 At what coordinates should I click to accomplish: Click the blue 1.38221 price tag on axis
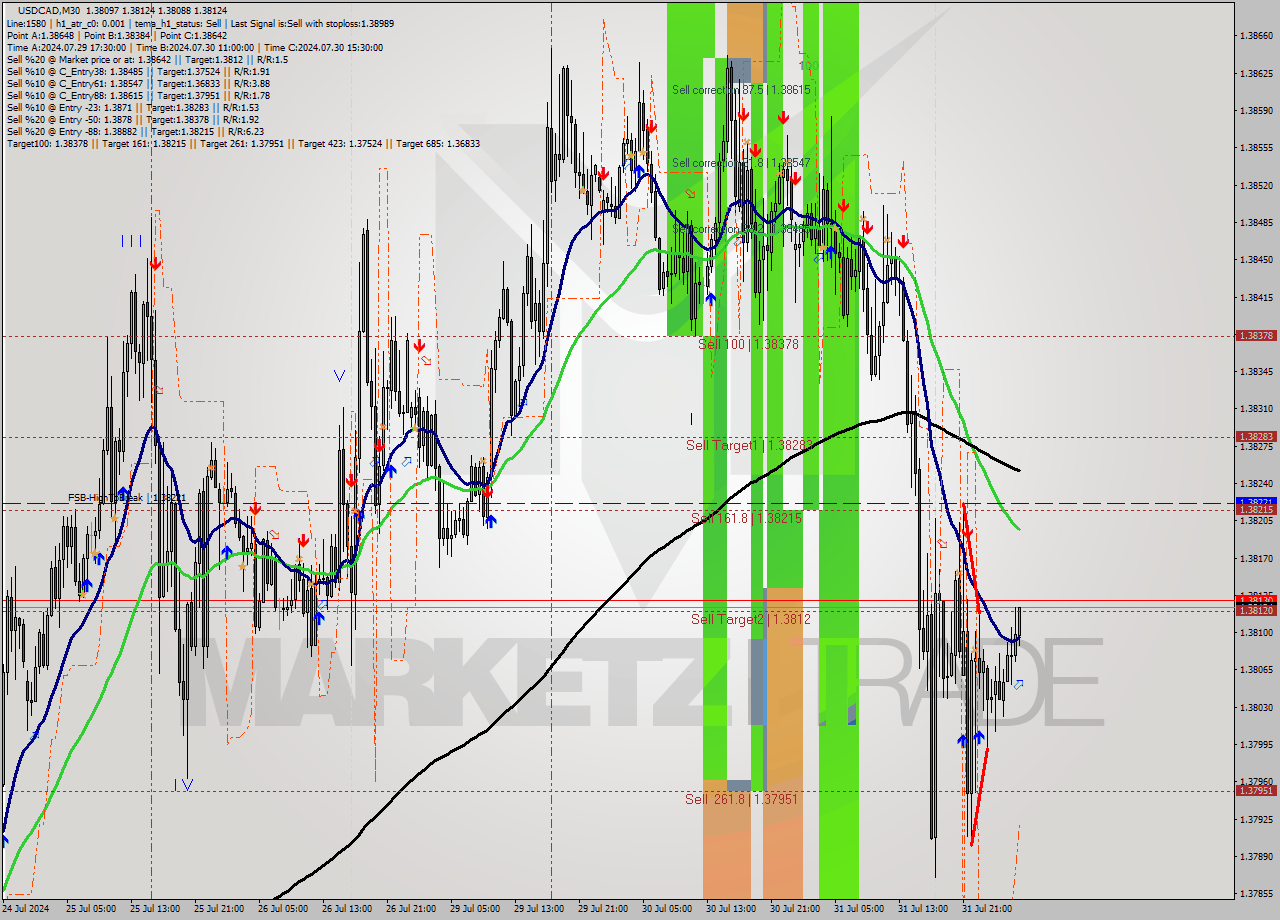[1256, 502]
